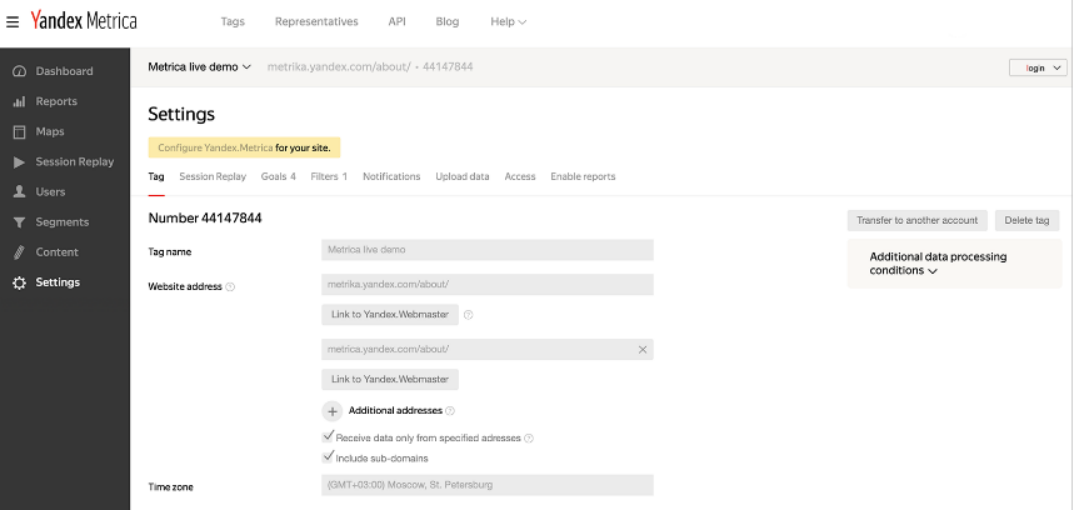
Task: Switch to the Goals tab
Action: coord(278,177)
